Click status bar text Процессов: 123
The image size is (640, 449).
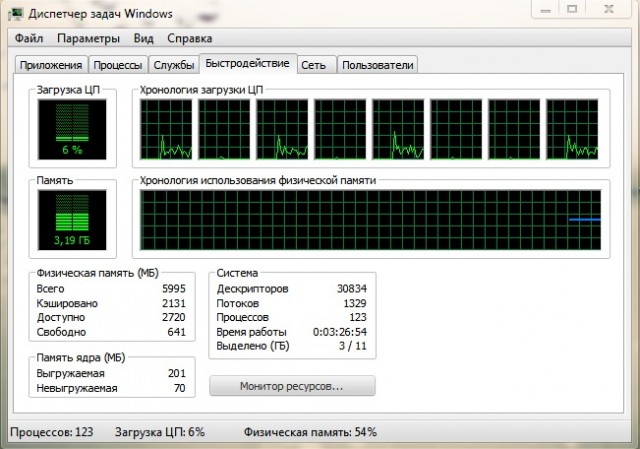[x=52, y=432]
